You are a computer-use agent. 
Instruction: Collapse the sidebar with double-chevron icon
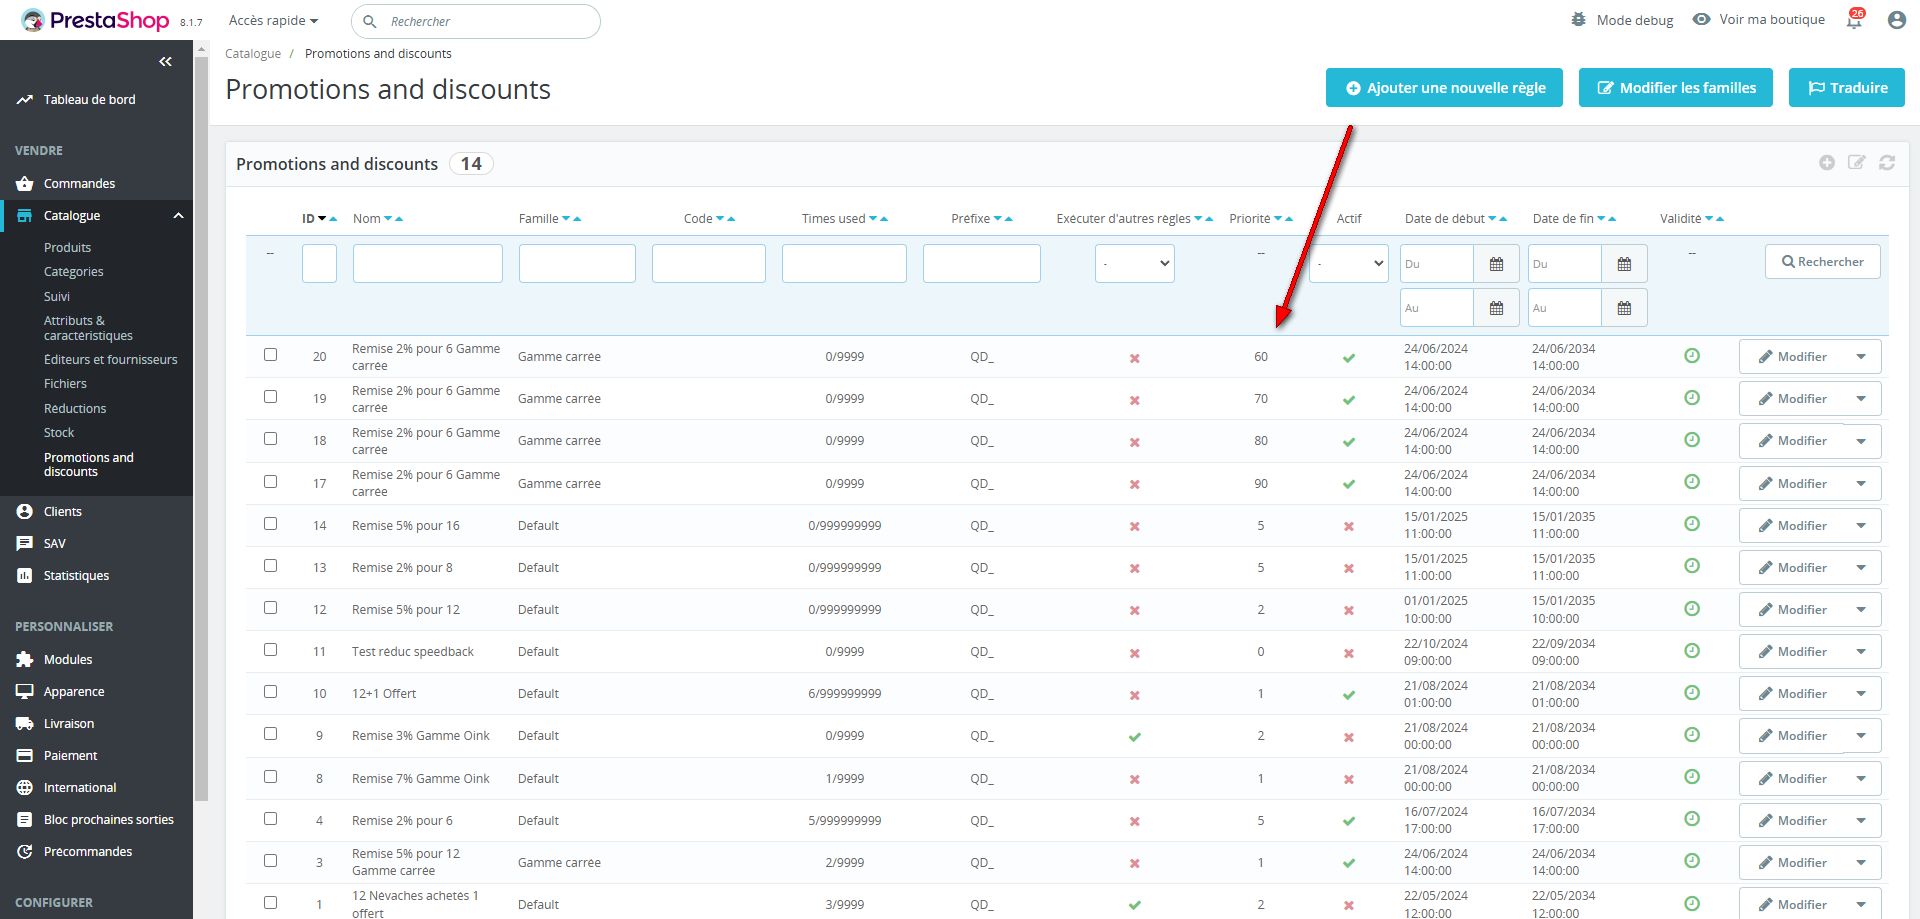click(165, 62)
